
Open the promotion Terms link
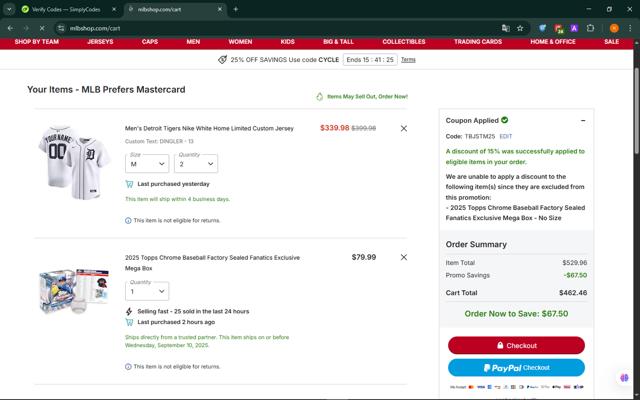pos(408,60)
